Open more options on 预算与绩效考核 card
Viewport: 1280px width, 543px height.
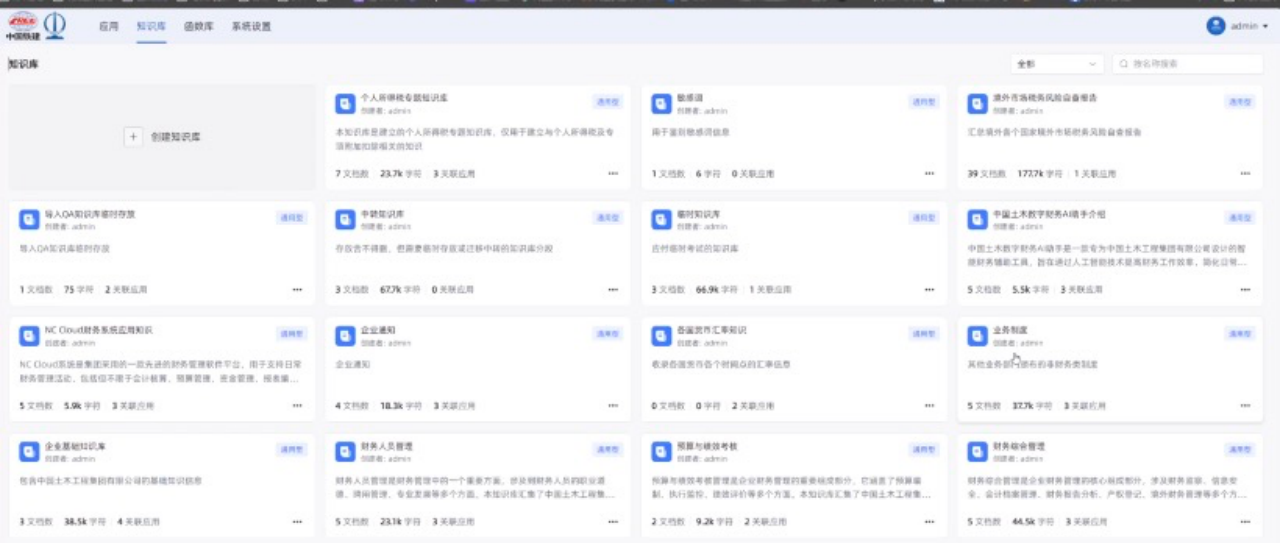929,522
